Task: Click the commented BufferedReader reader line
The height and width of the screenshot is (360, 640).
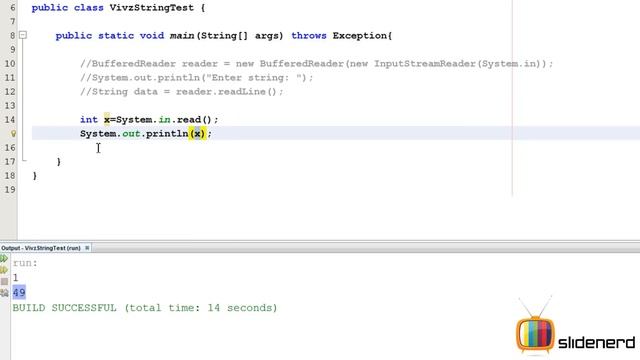Action: pyautogui.click(x=316, y=64)
